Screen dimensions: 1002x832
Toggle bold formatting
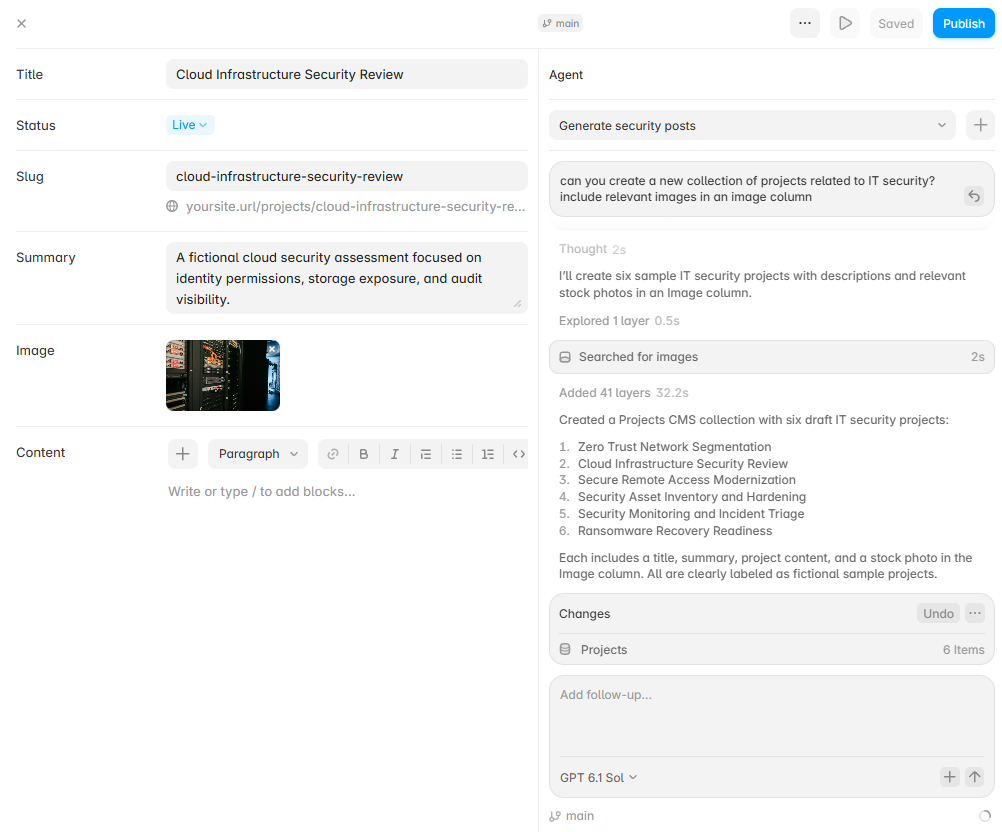pos(364,454)
